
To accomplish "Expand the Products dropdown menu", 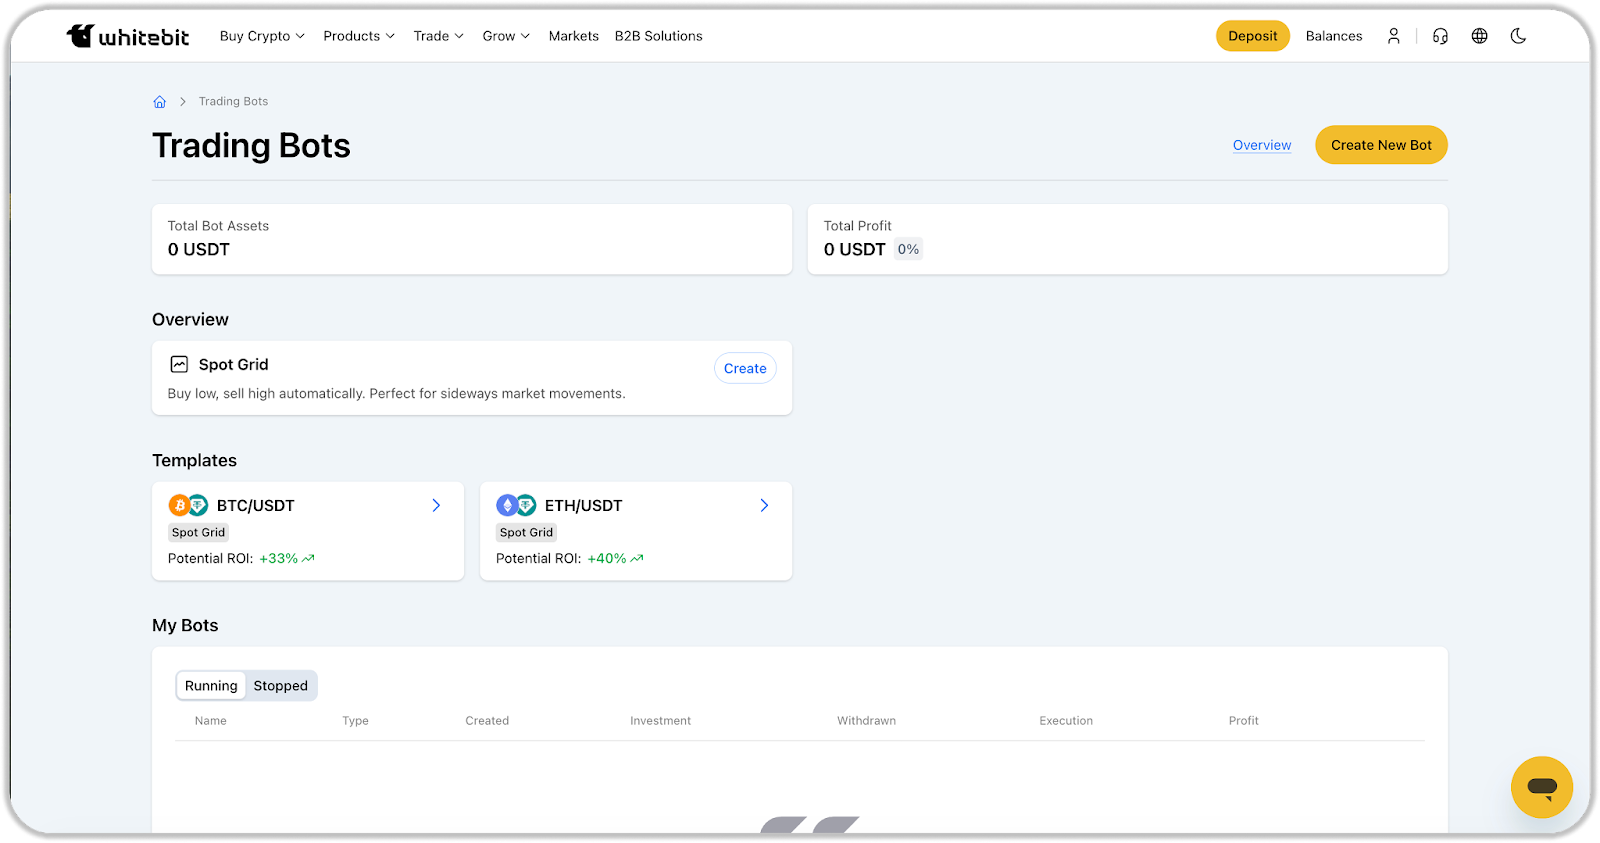I will 359,36.
